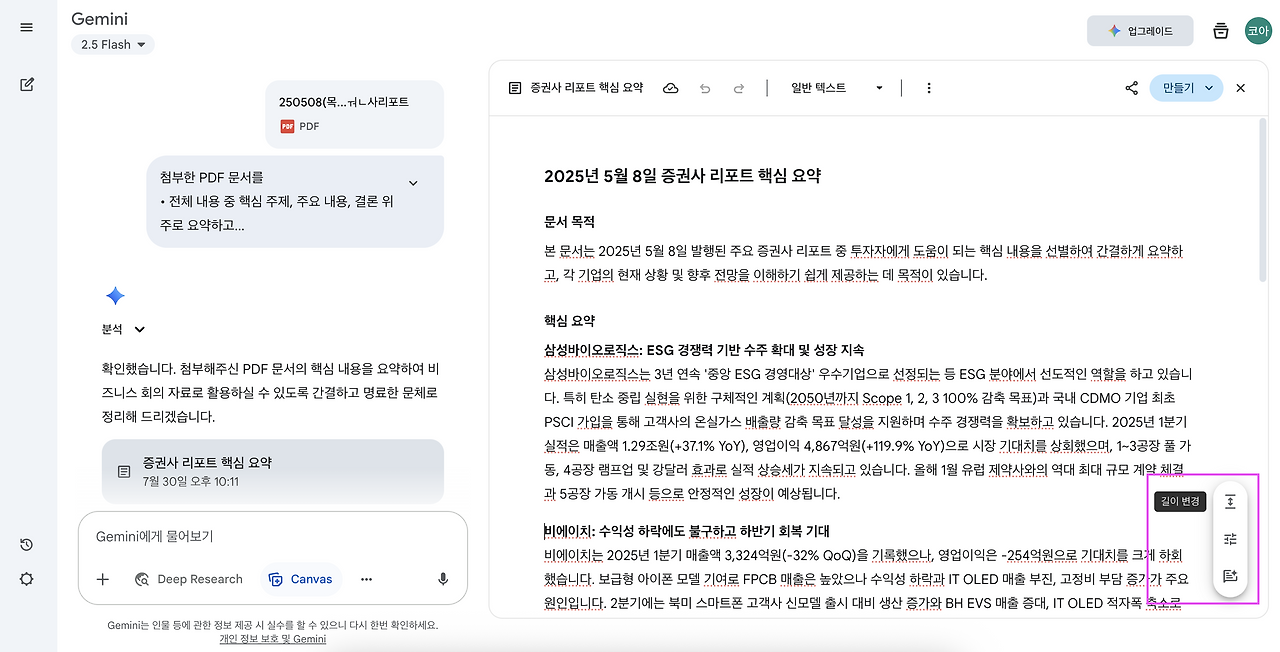This screenshot has height=652, width=1280.
Task: Click the Gemini logo text
Action: pos(99,19)
